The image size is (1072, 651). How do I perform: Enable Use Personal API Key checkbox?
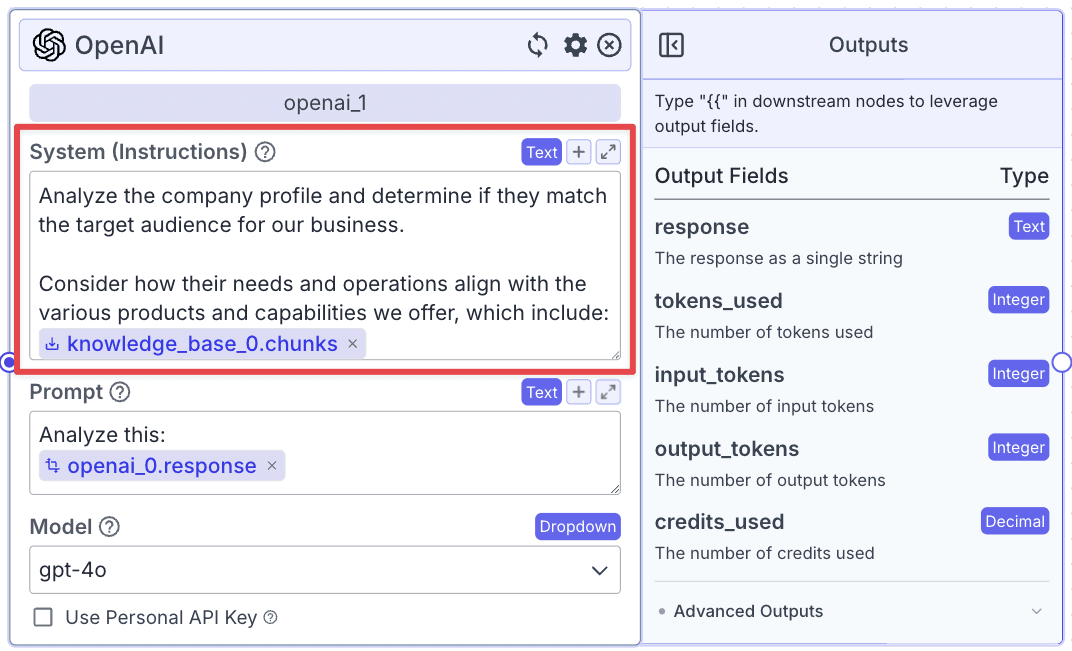pos(43,617)
